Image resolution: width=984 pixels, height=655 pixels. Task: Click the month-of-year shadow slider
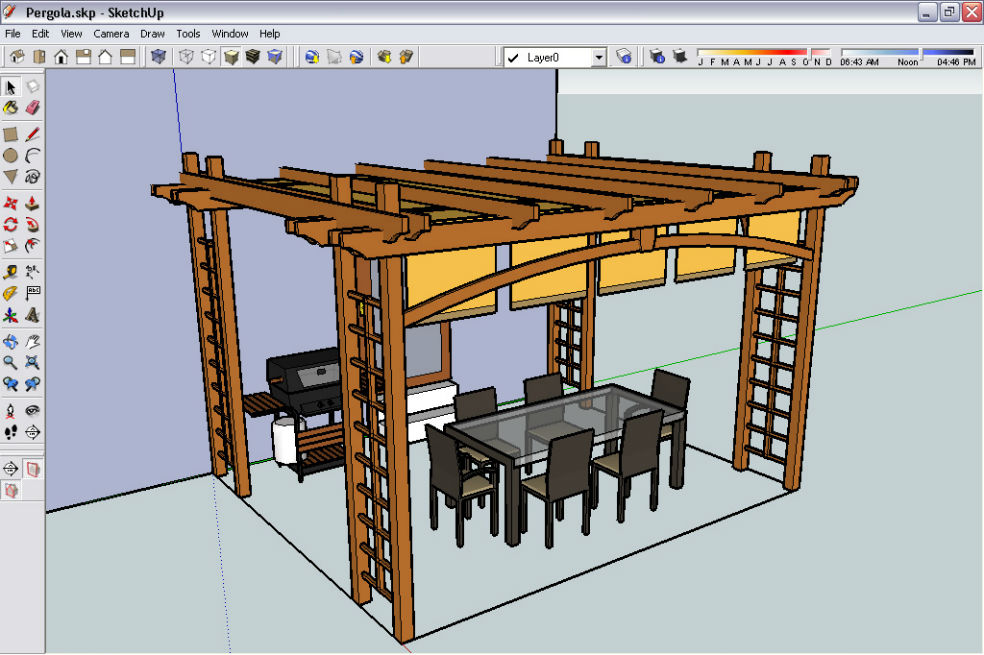click(764, 53)
